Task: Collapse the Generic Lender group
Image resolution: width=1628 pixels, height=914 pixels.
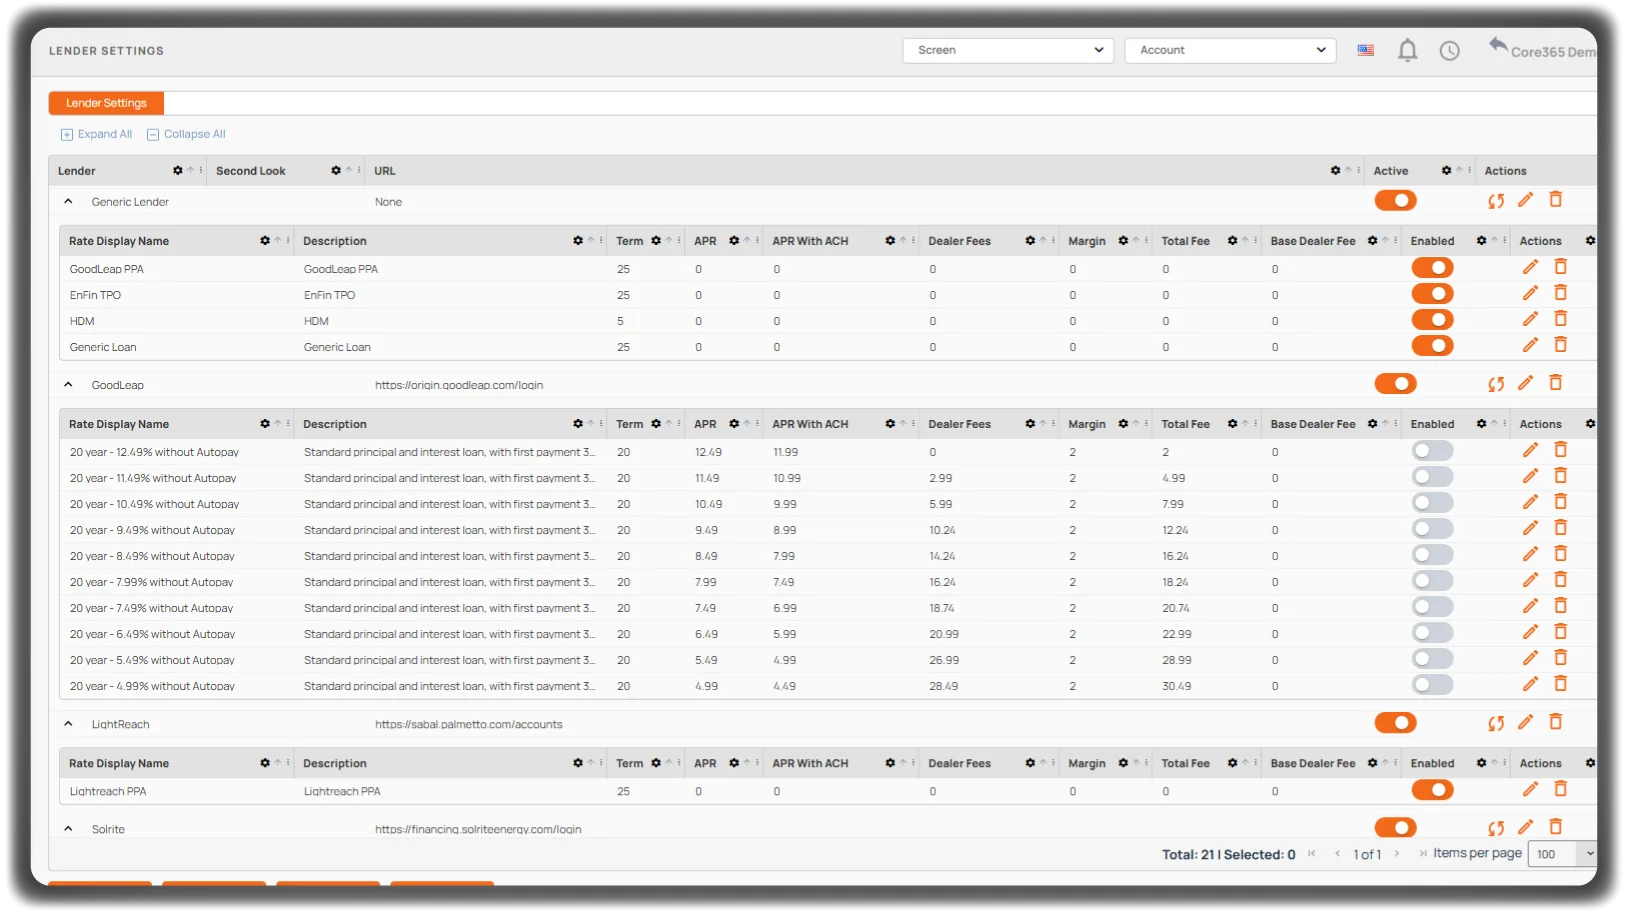Action: (x=68, y=201)
